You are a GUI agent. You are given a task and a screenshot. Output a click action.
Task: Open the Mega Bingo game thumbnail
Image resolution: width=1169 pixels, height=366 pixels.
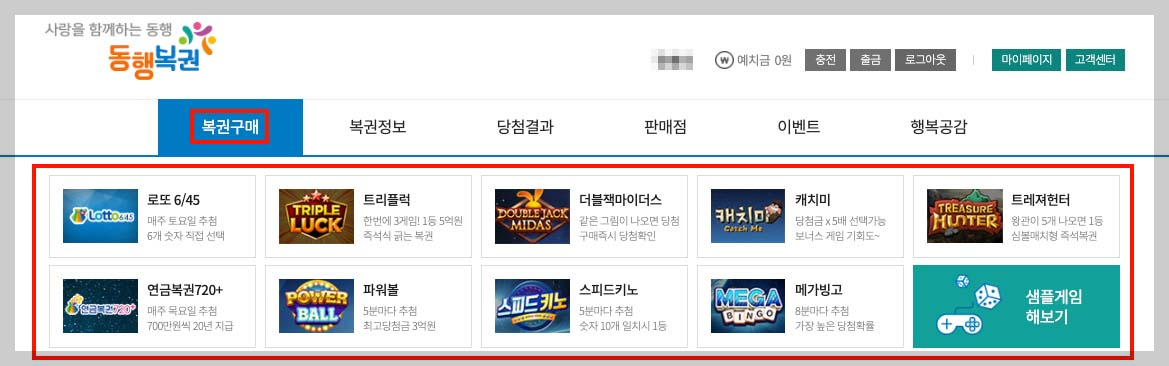[749, 306]
